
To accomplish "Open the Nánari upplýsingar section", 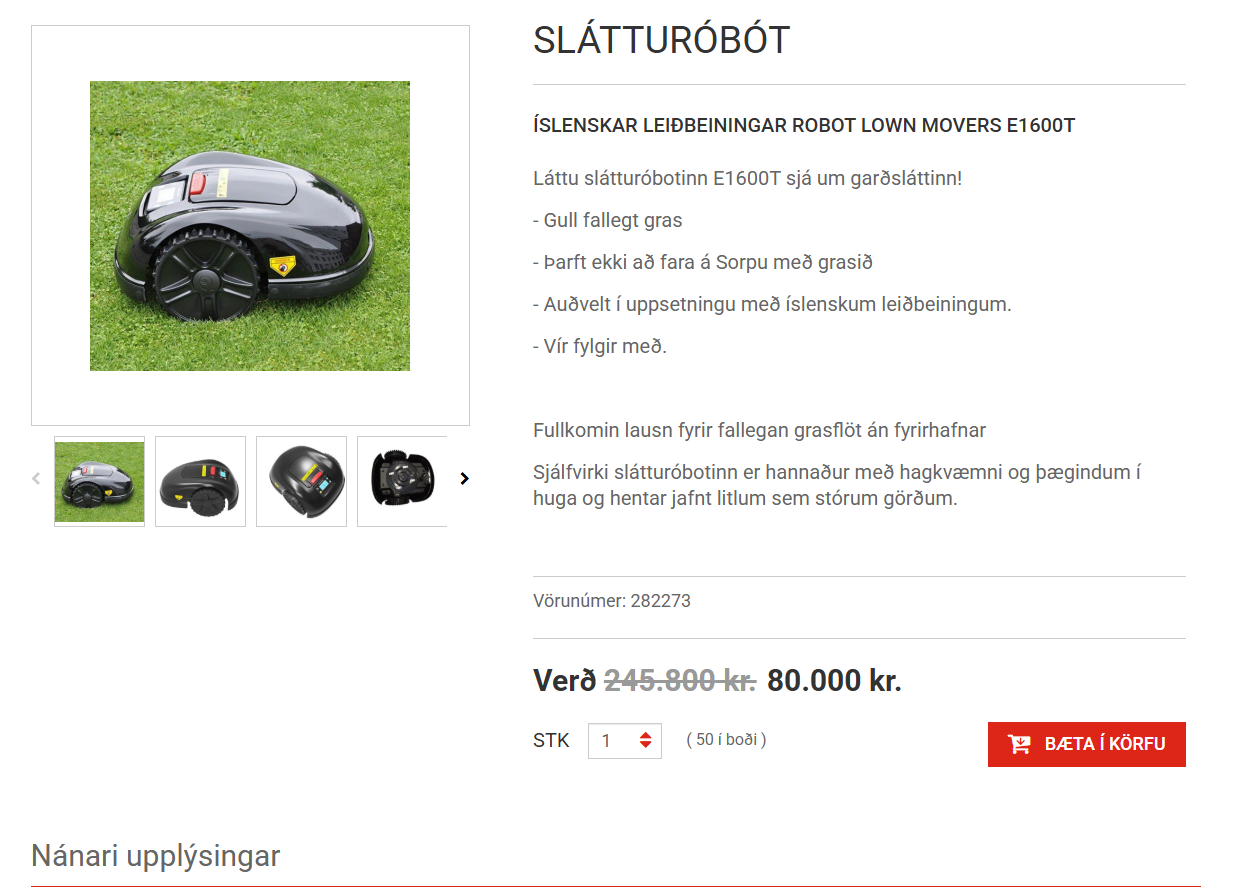I will 155,856.
